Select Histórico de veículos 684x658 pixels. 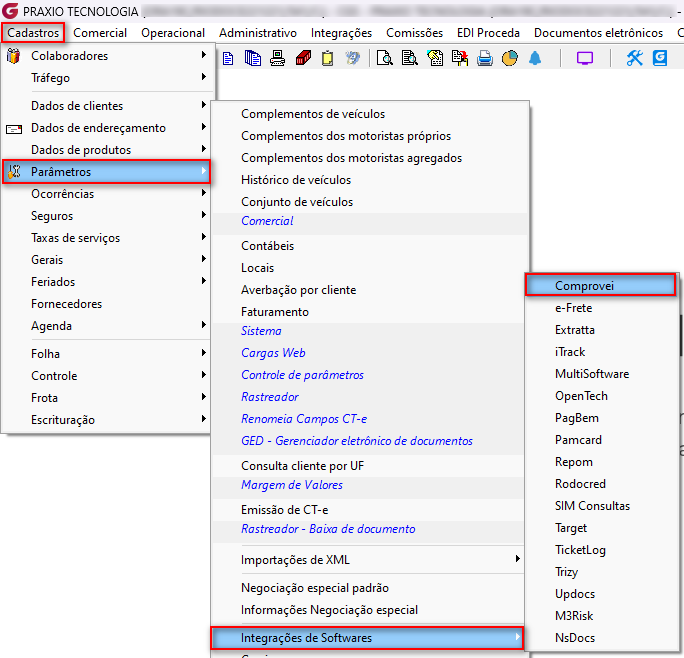(369, 180)
